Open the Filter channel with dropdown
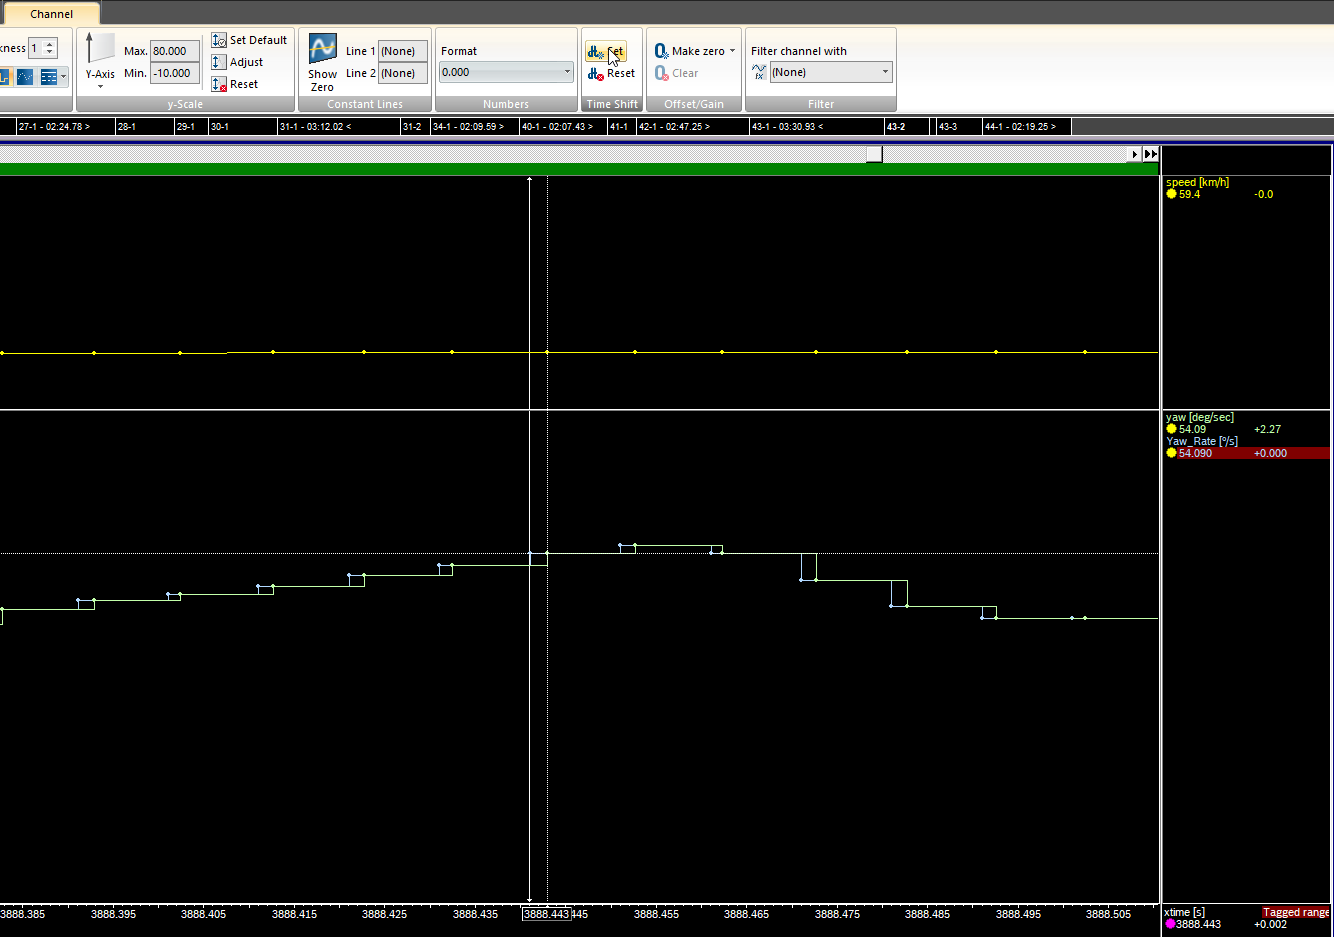Screen dimensions: 1334x937 (x=885, y=72)
